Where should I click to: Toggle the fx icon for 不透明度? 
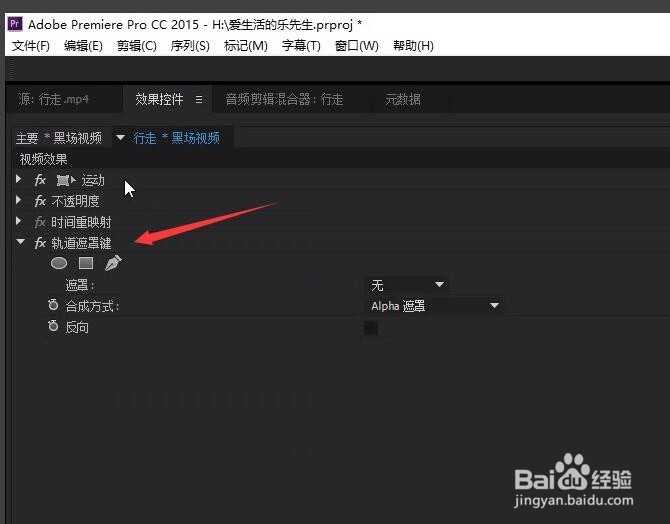tap(40, 201)
